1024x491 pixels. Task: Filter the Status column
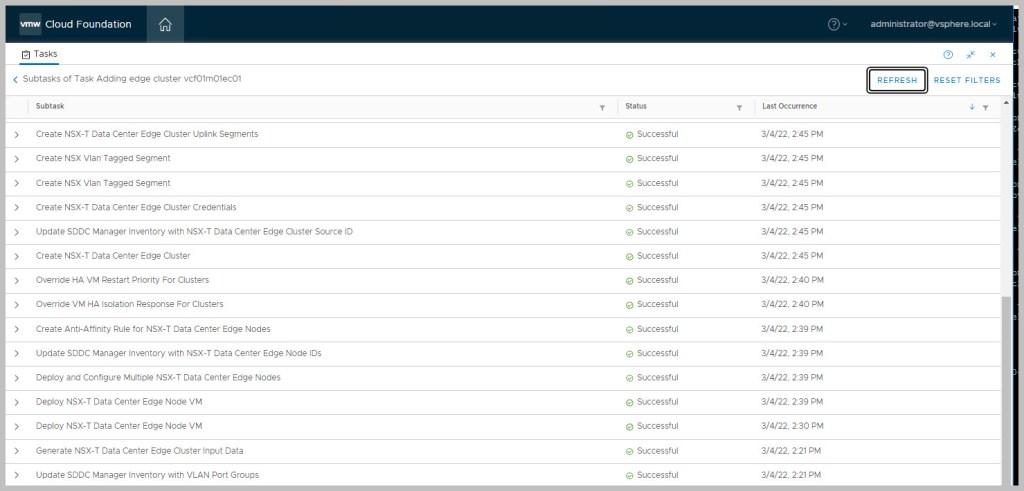[x=739, y=108]
